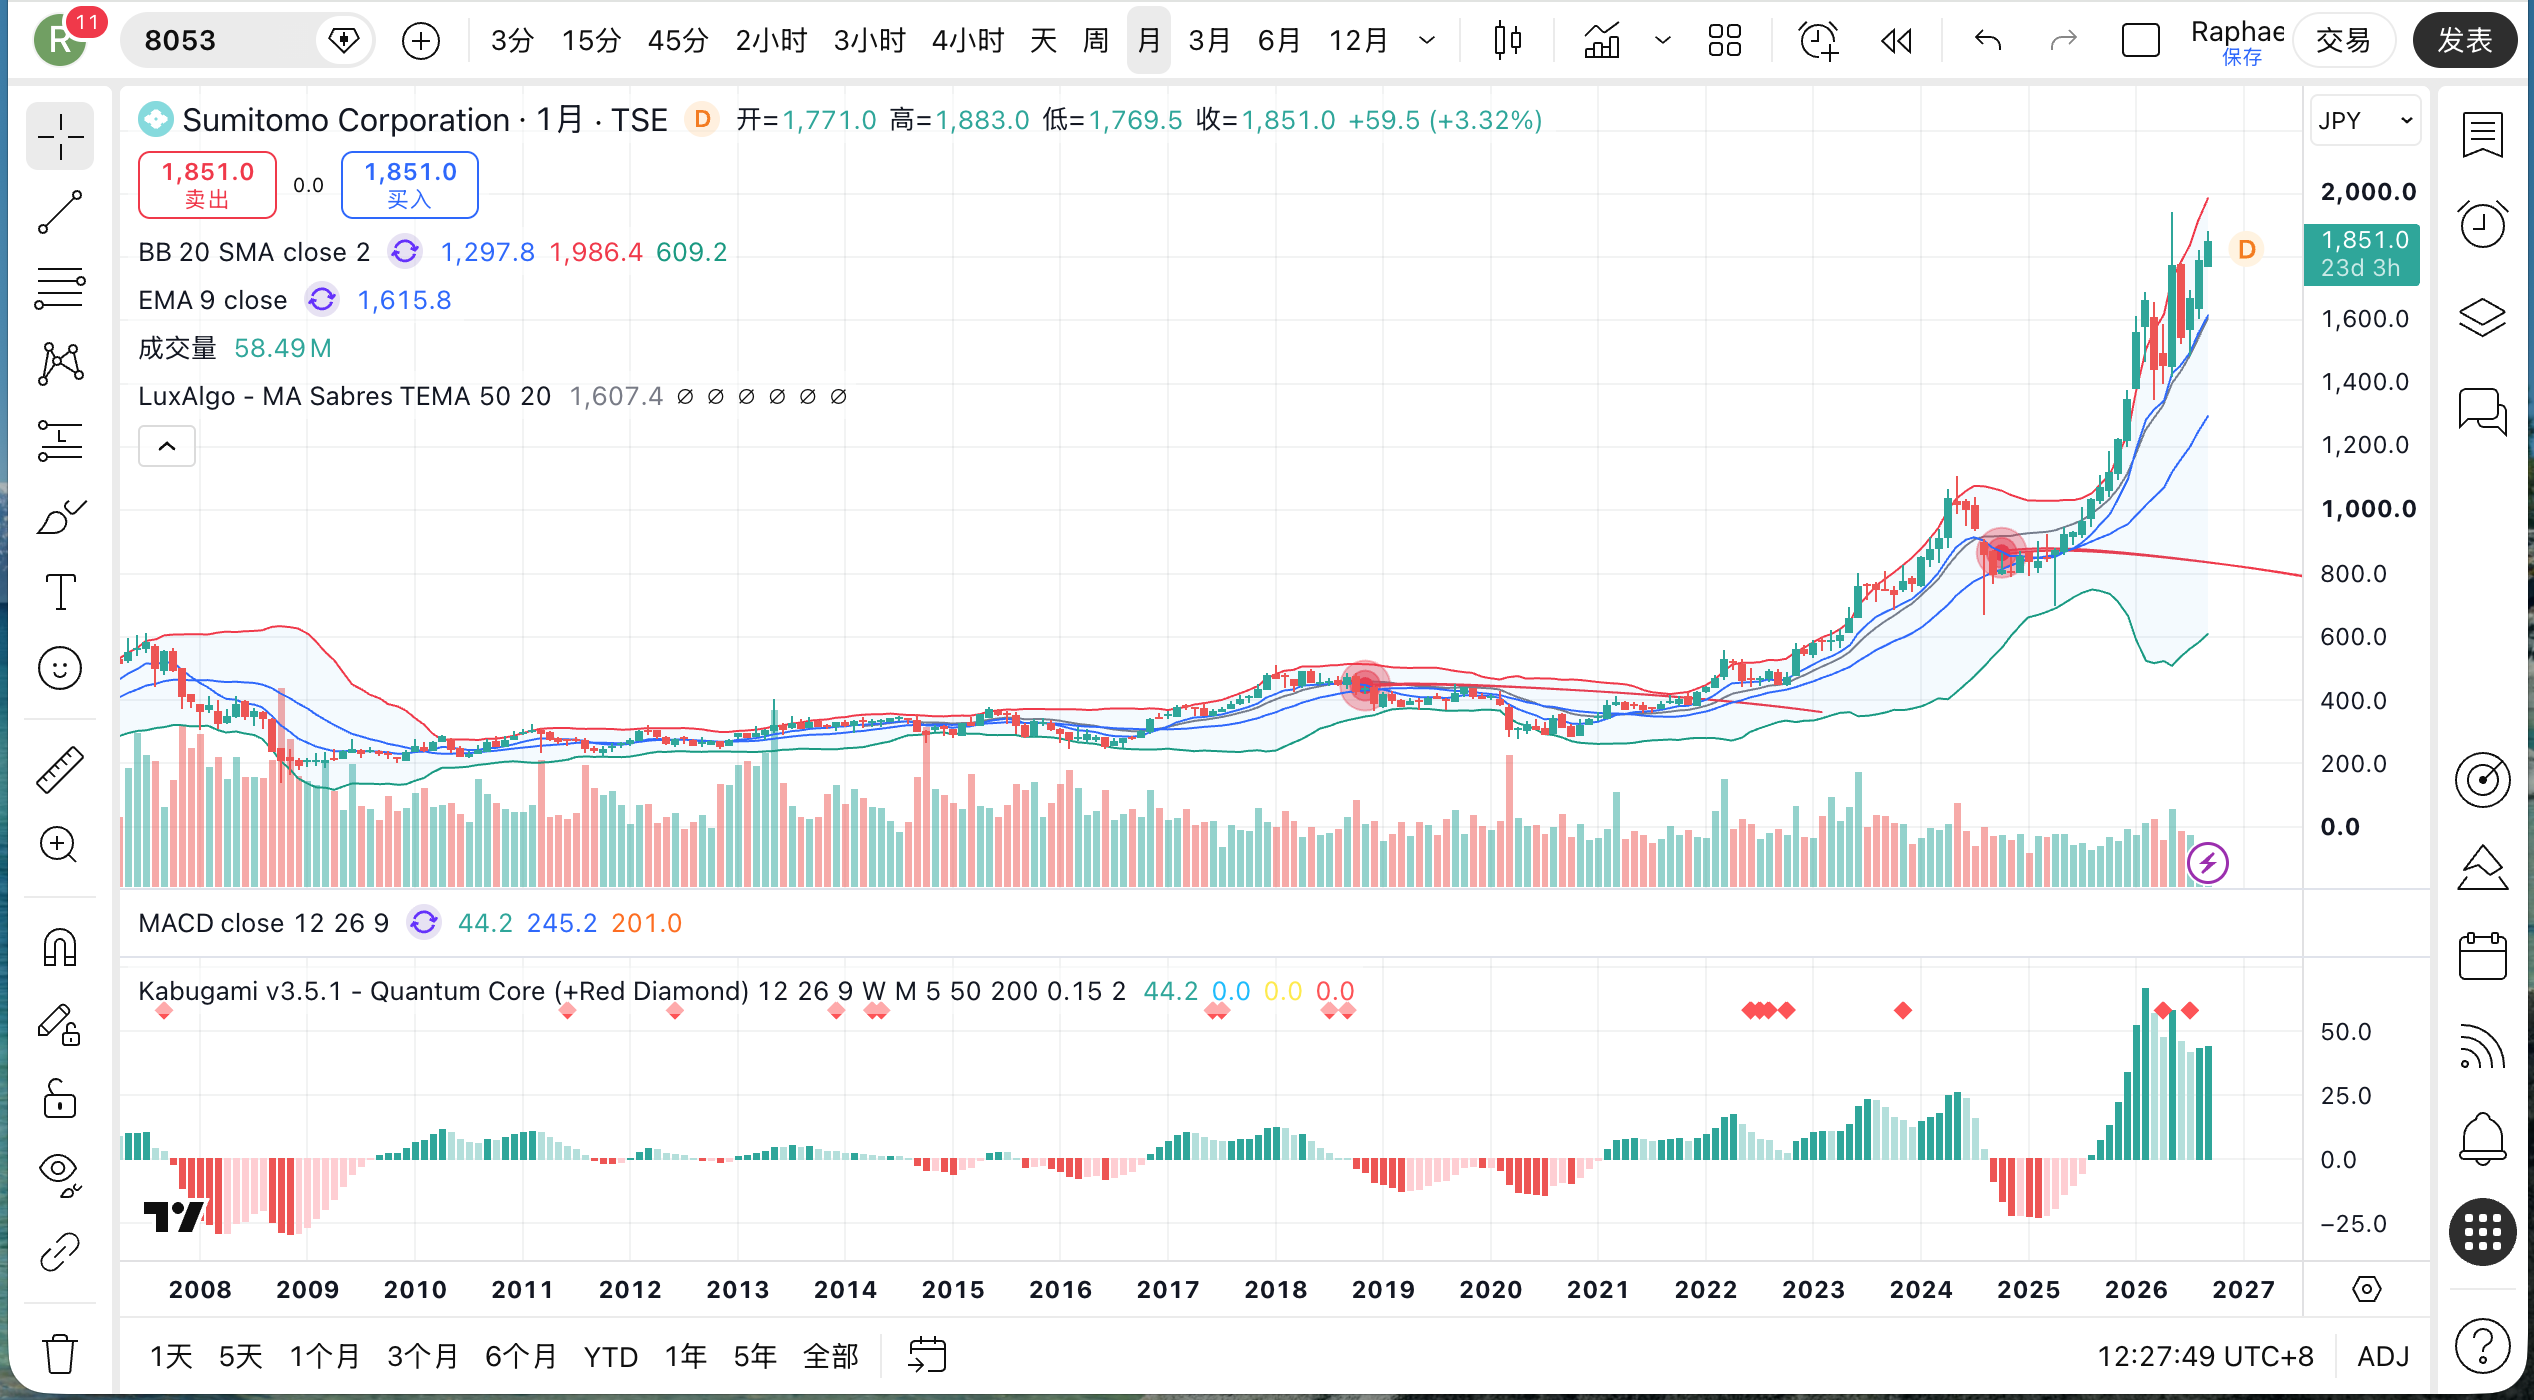Screen dimensions: 2534x1400
Task: Click the 发表 publish button
Action: click(2464, 41)
